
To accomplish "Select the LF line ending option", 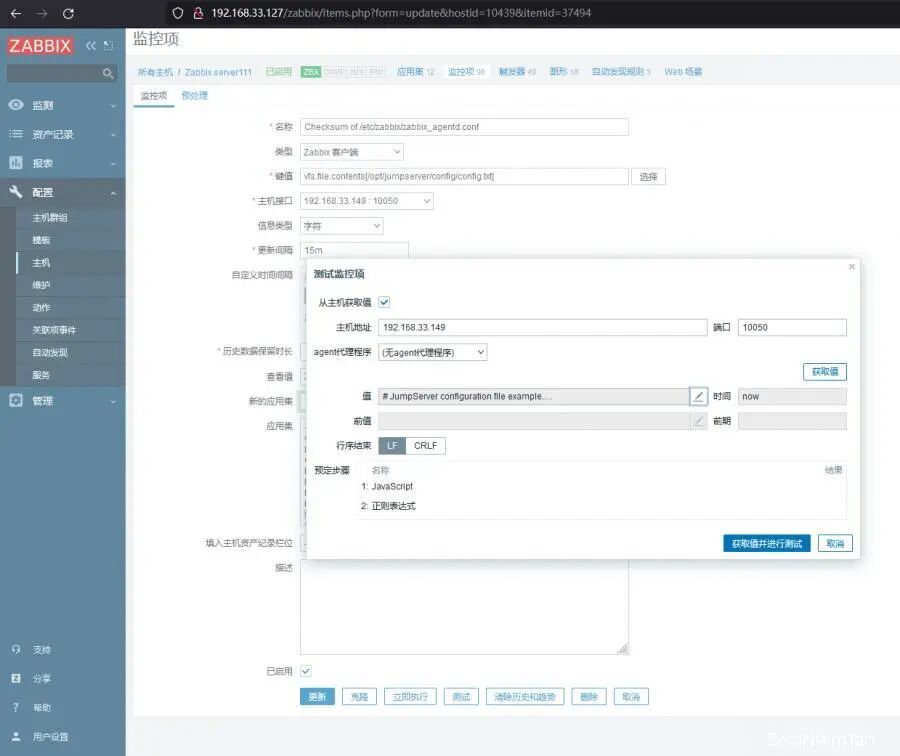I will 392,445.
